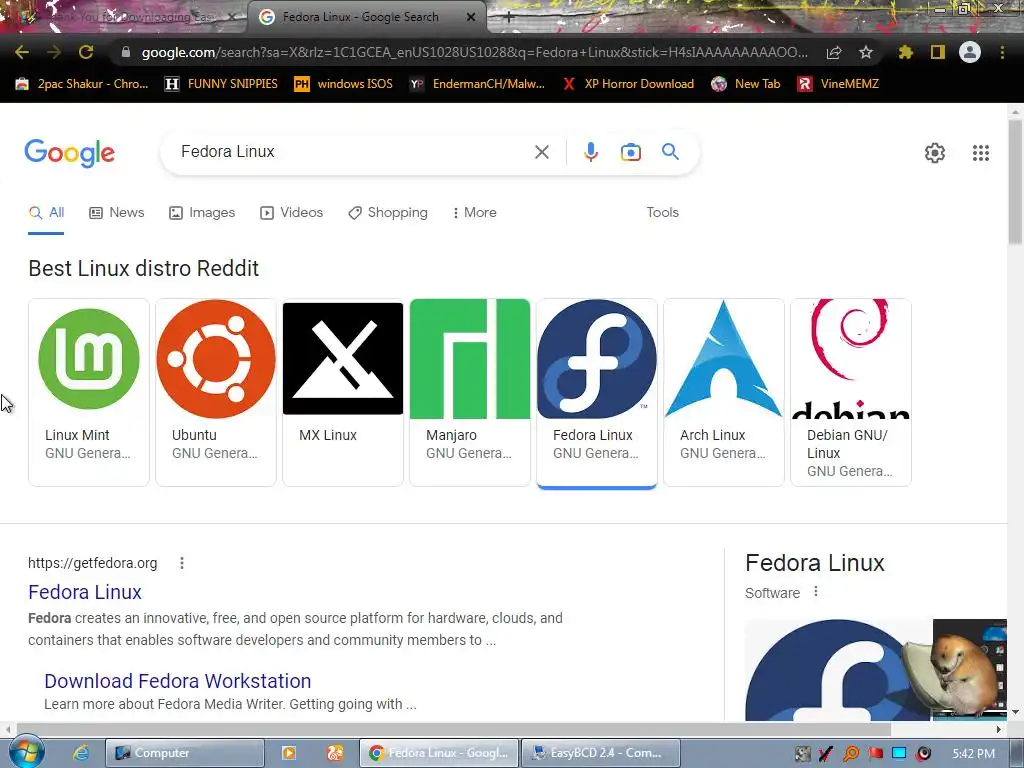
Task: Select the Fedora Linux card
Action: click(597, 392)
